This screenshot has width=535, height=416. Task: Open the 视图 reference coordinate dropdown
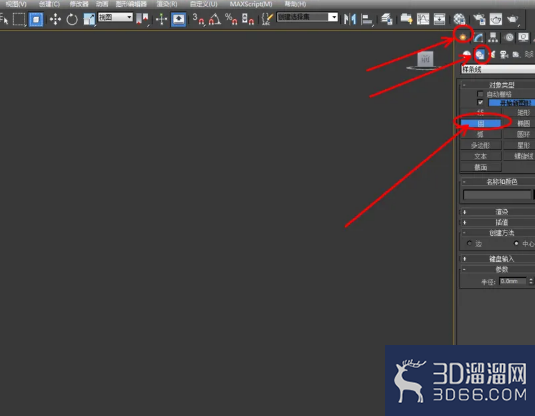pos(115,17)
